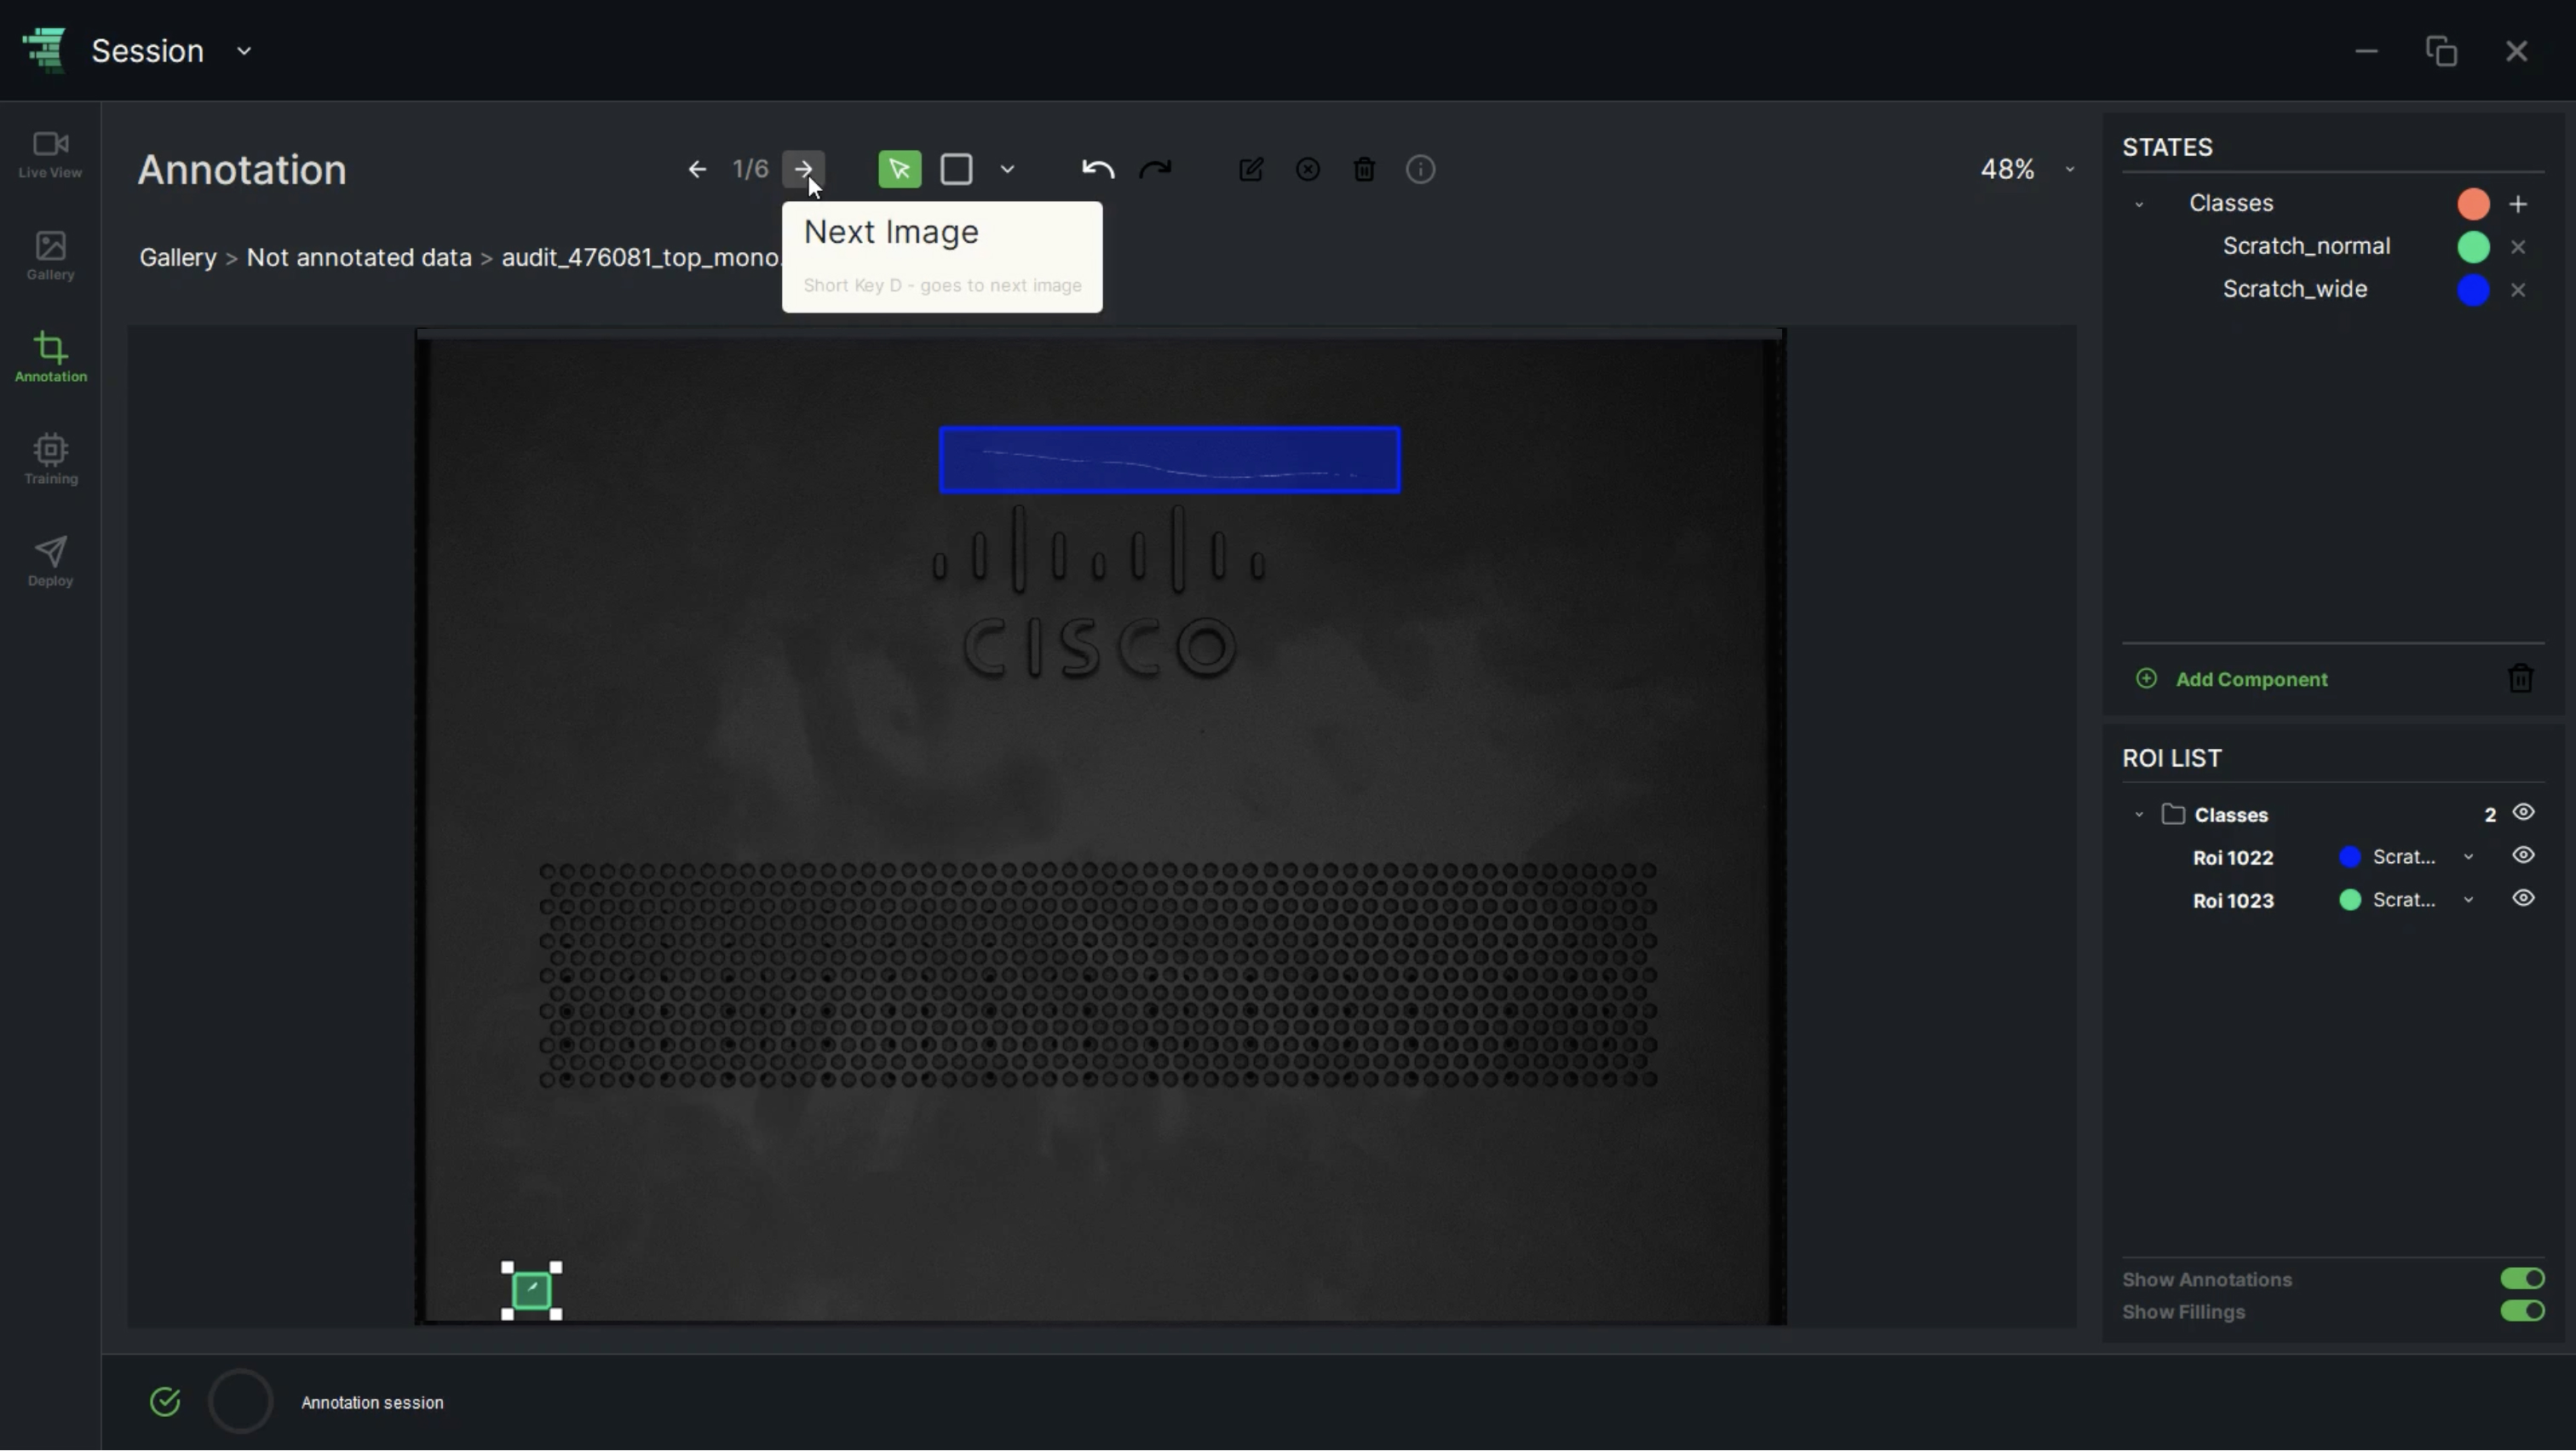Select the rectangle ROI drawing tool
This screenshot has height=1451, width=2576.
click(x=957, y=170)
